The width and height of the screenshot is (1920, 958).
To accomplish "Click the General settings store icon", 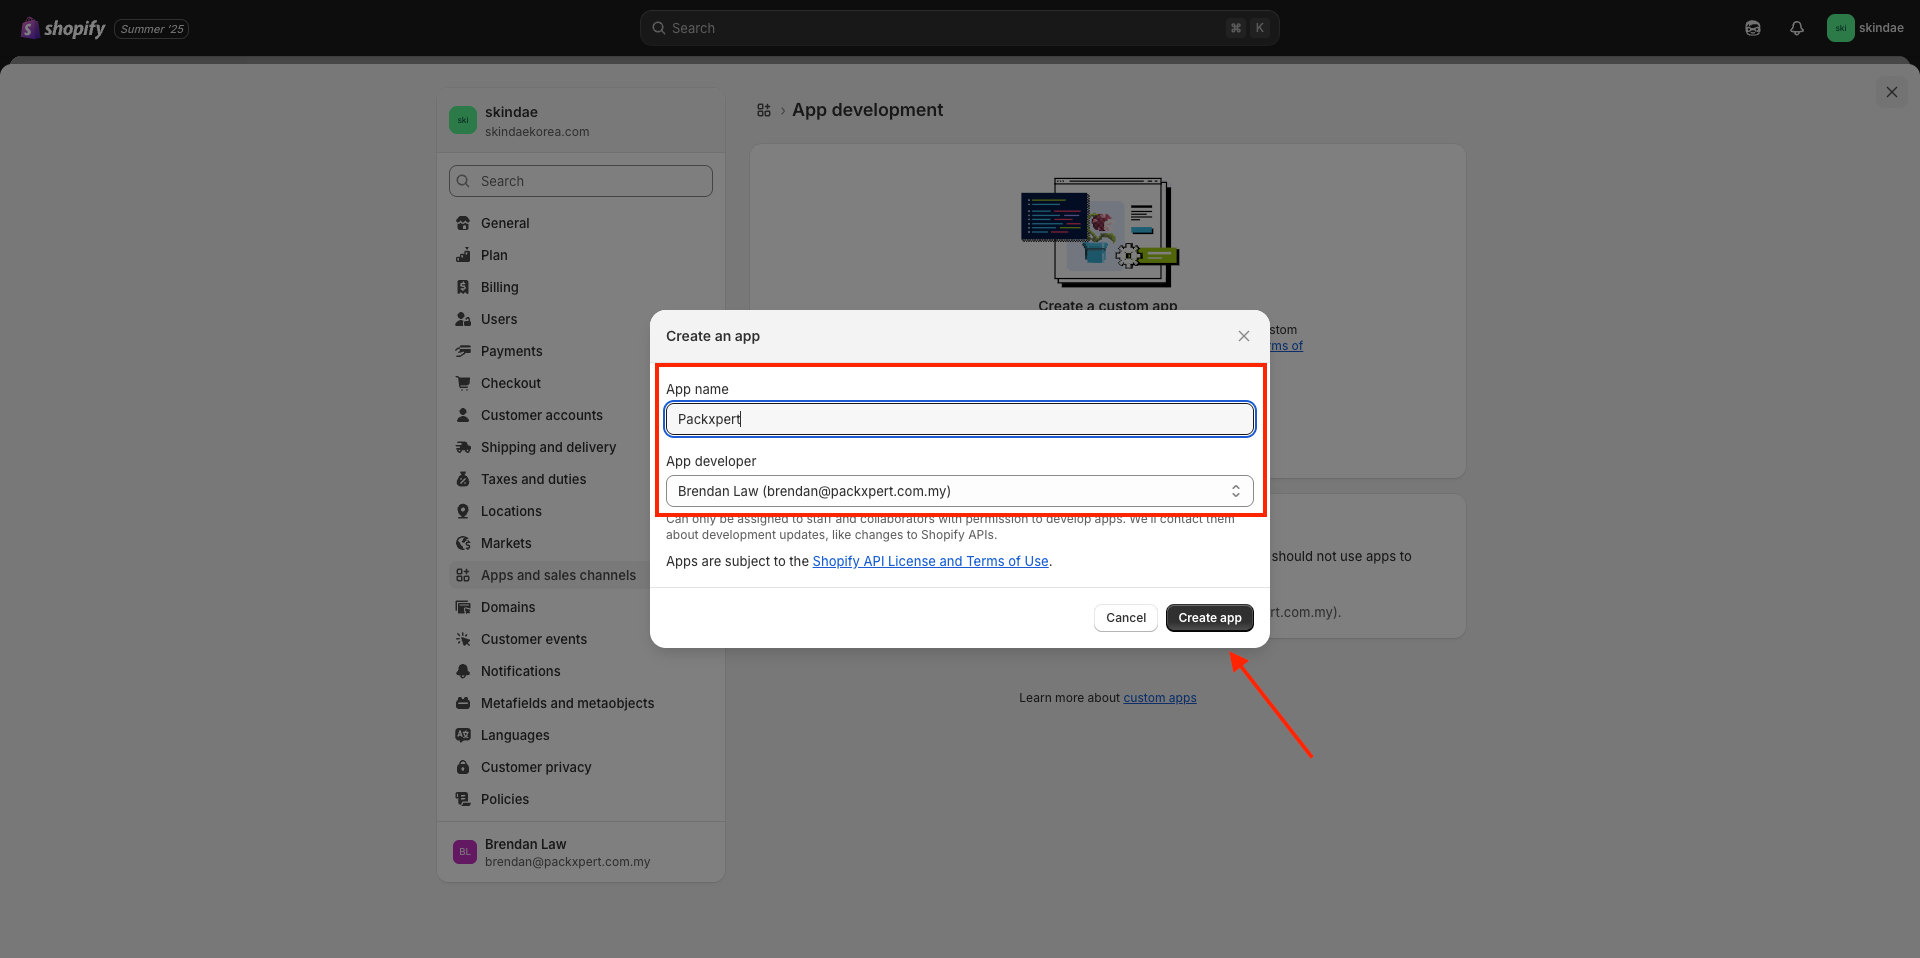I will (463, 223).
